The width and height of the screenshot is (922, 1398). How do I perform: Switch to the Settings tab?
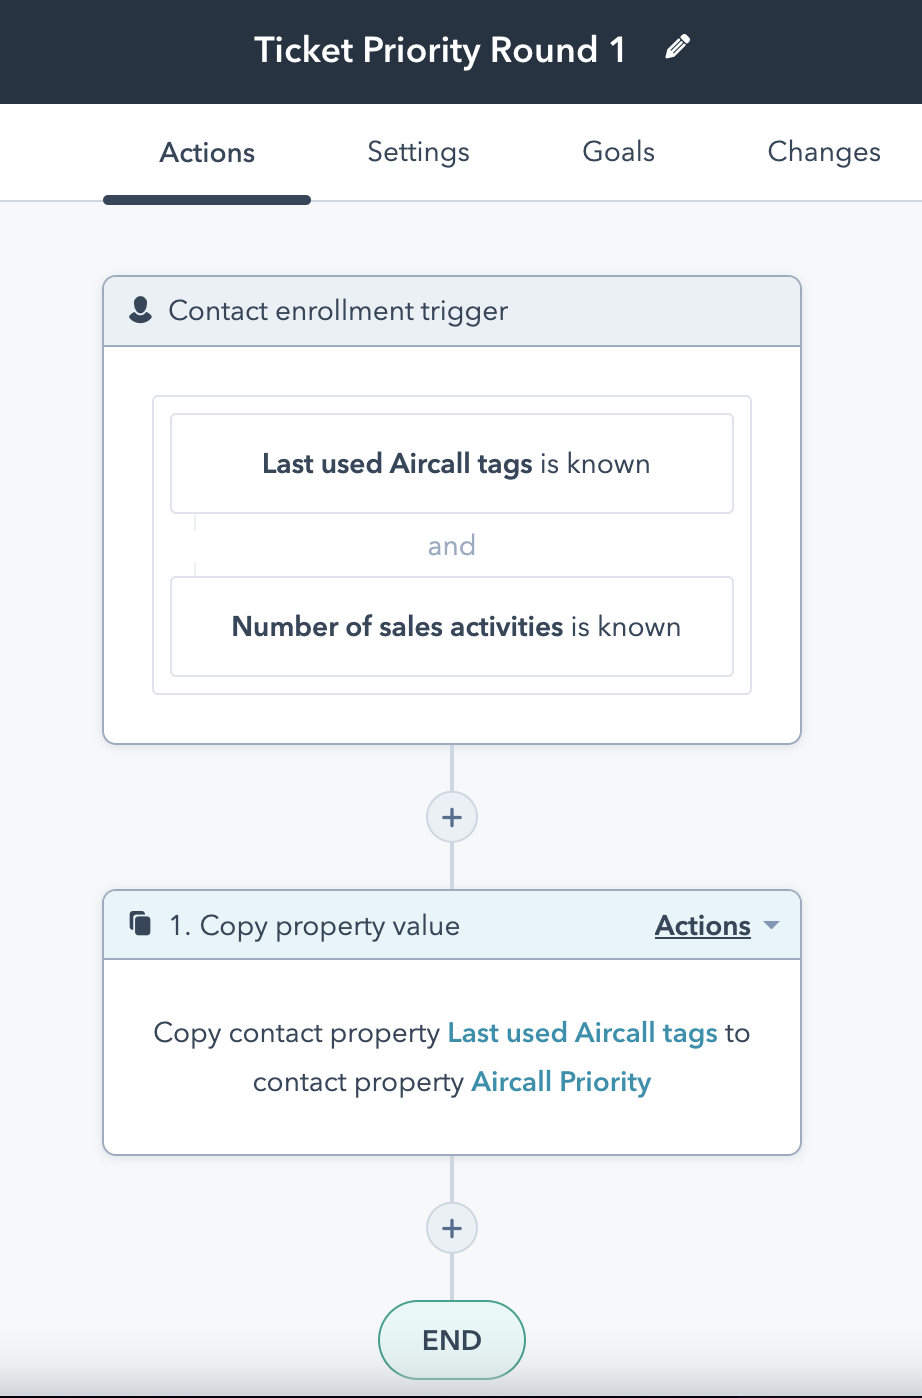pyautogui.click(x=418, y=152)
